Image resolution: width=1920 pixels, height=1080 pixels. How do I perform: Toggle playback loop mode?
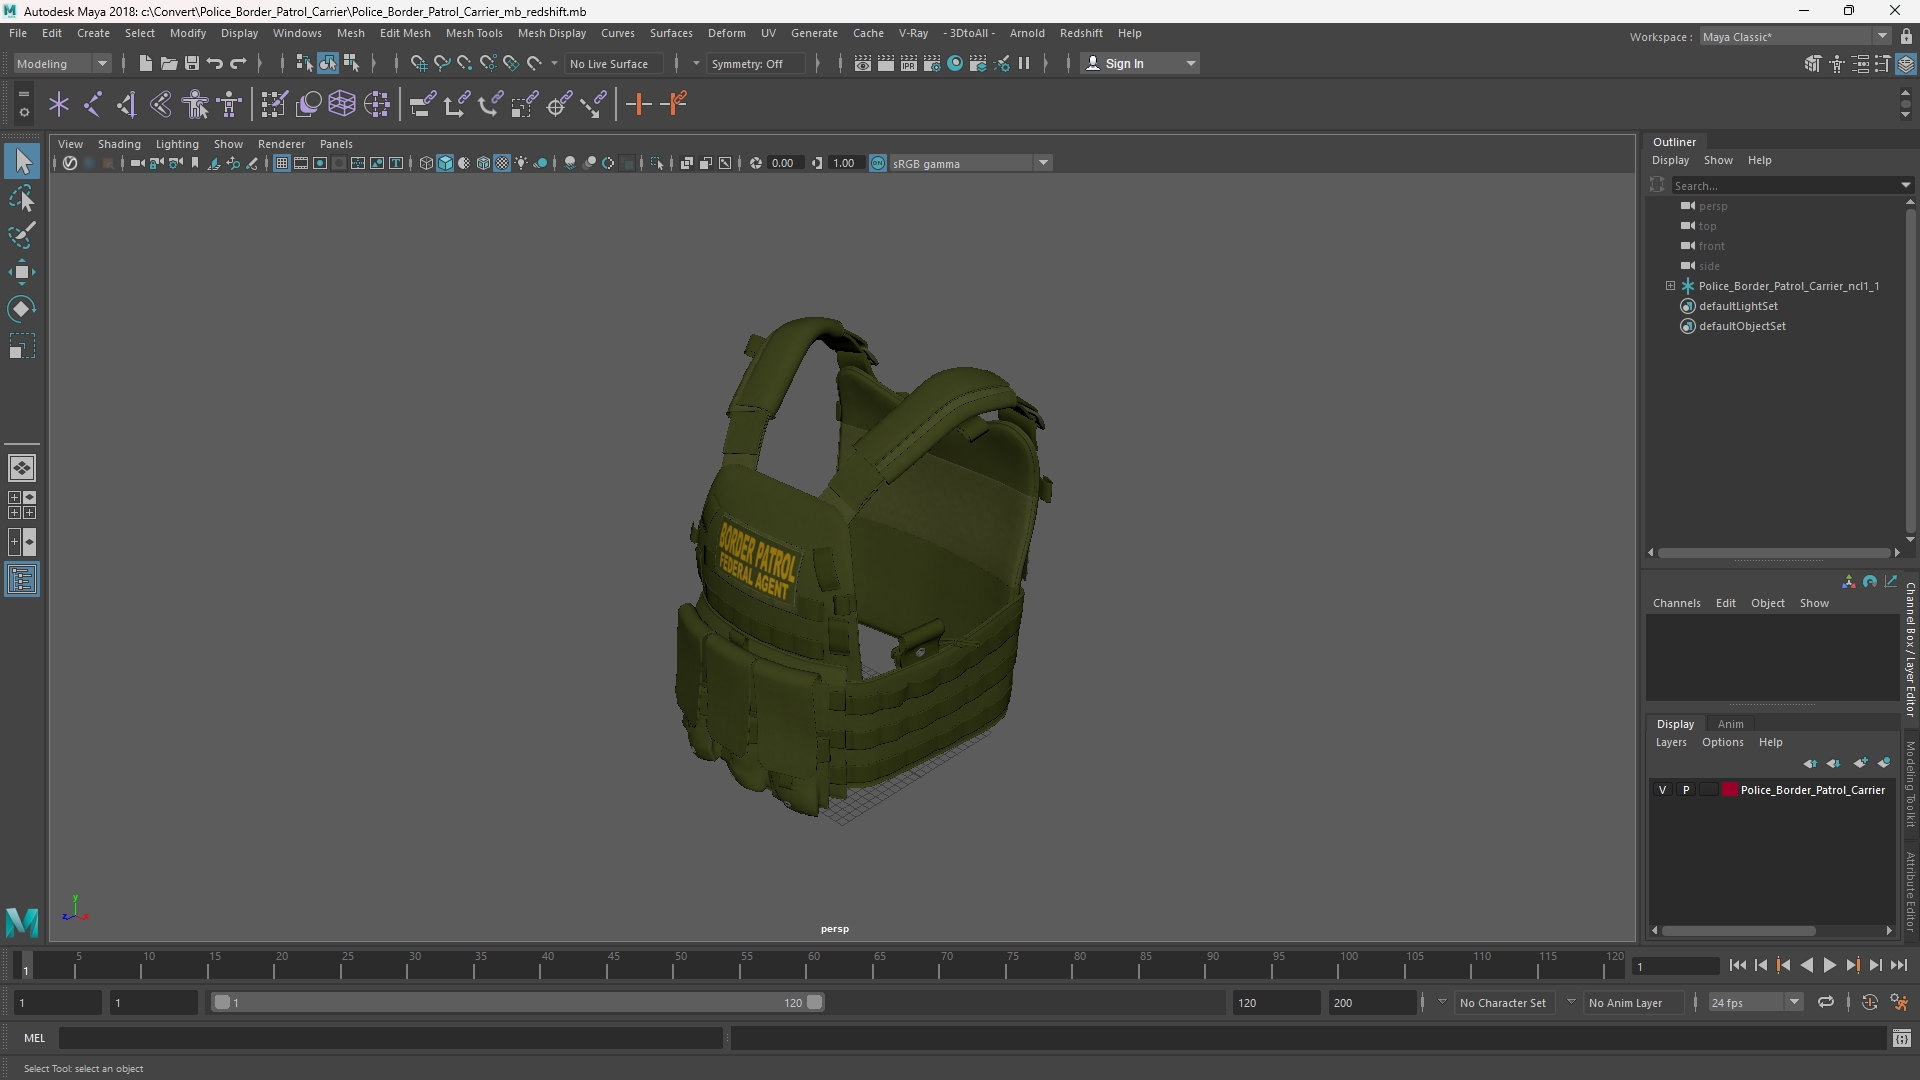coord(1826,1002)
